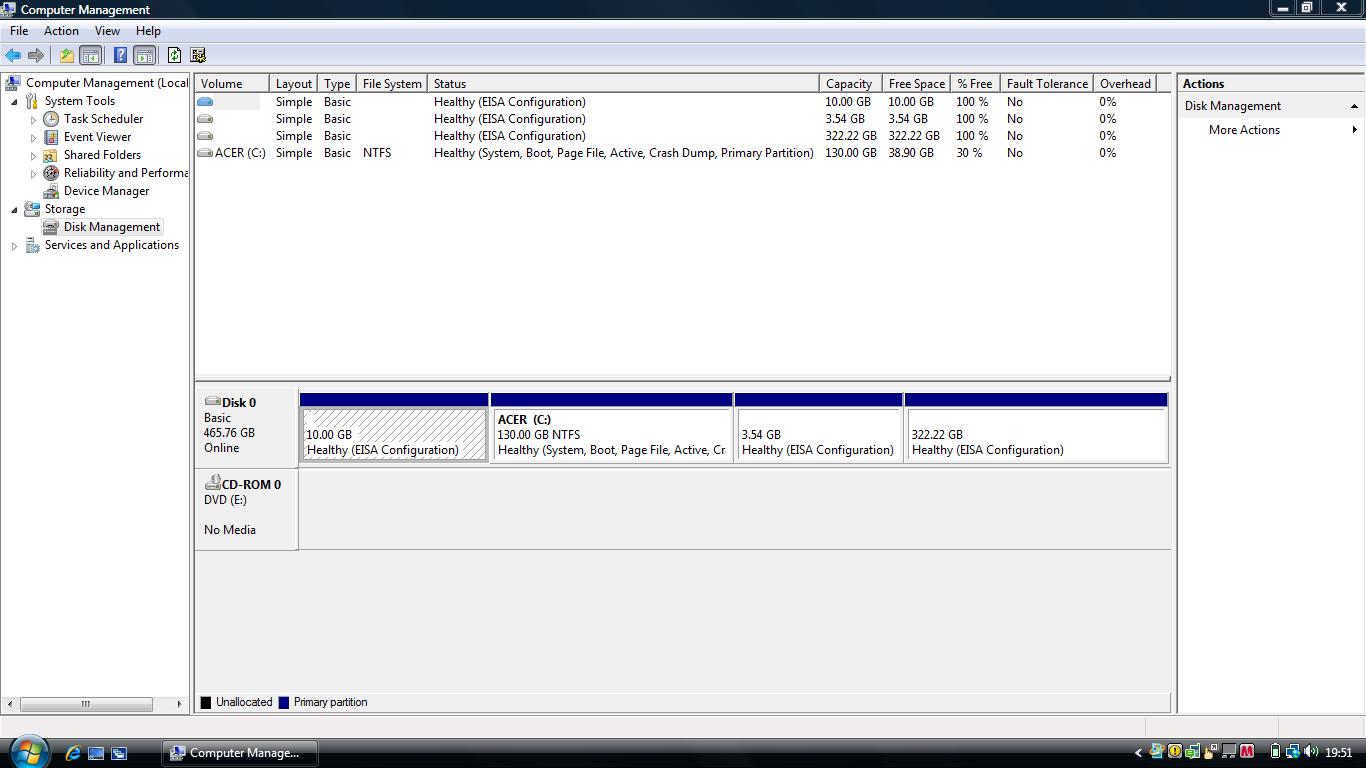This screenshot has width=1366, height=768.
Task: Toggle the Show/Hide Console Tree icon
Action: click(90, 56)
